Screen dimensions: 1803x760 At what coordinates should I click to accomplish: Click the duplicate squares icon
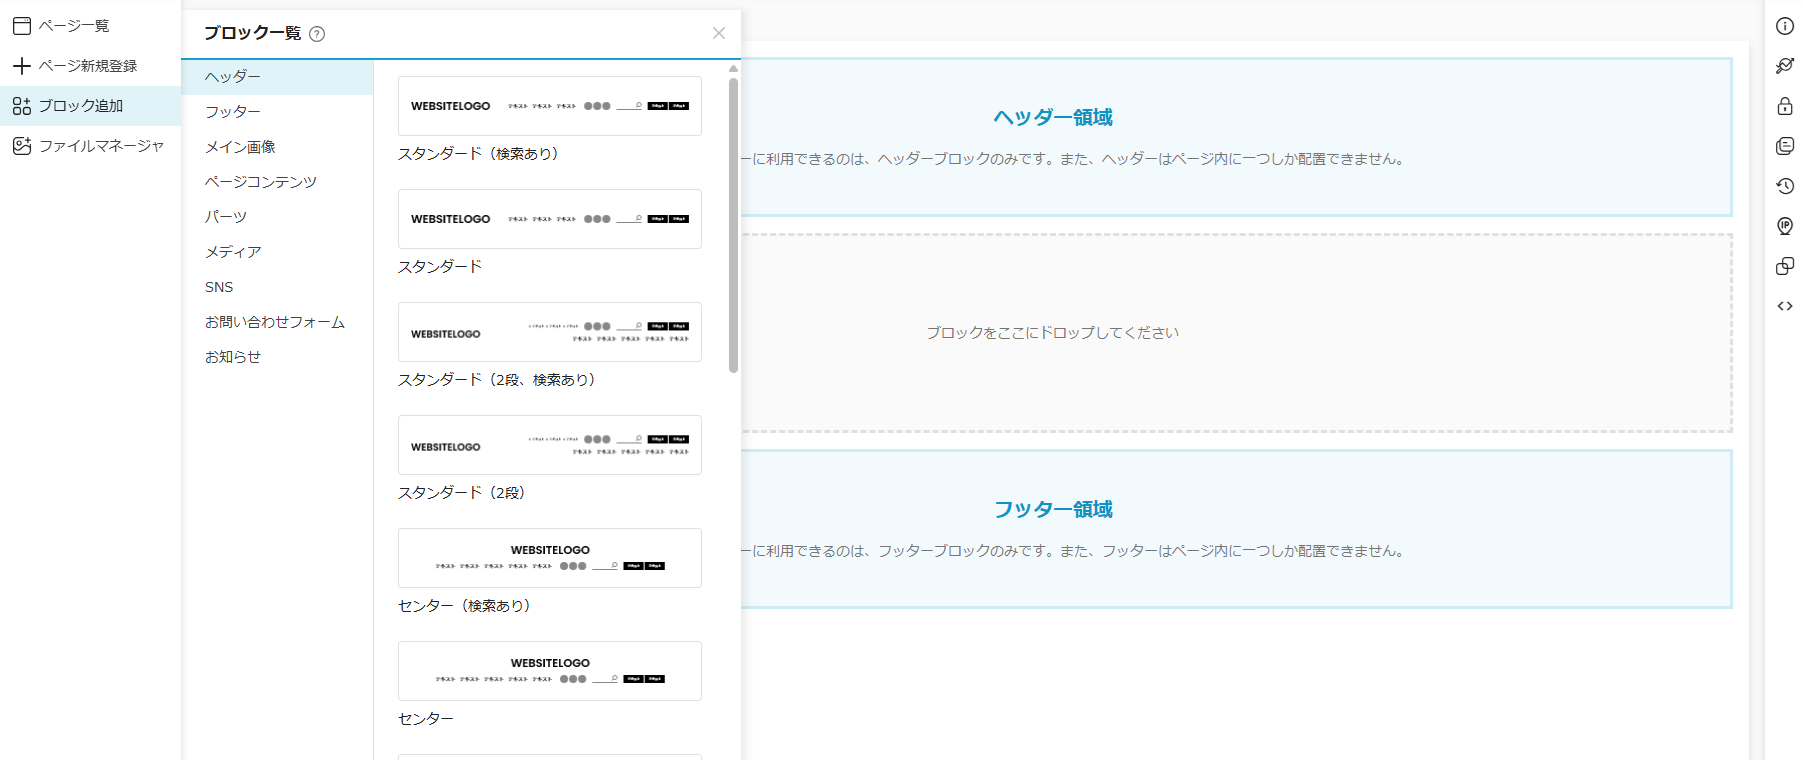(1785, 266)
